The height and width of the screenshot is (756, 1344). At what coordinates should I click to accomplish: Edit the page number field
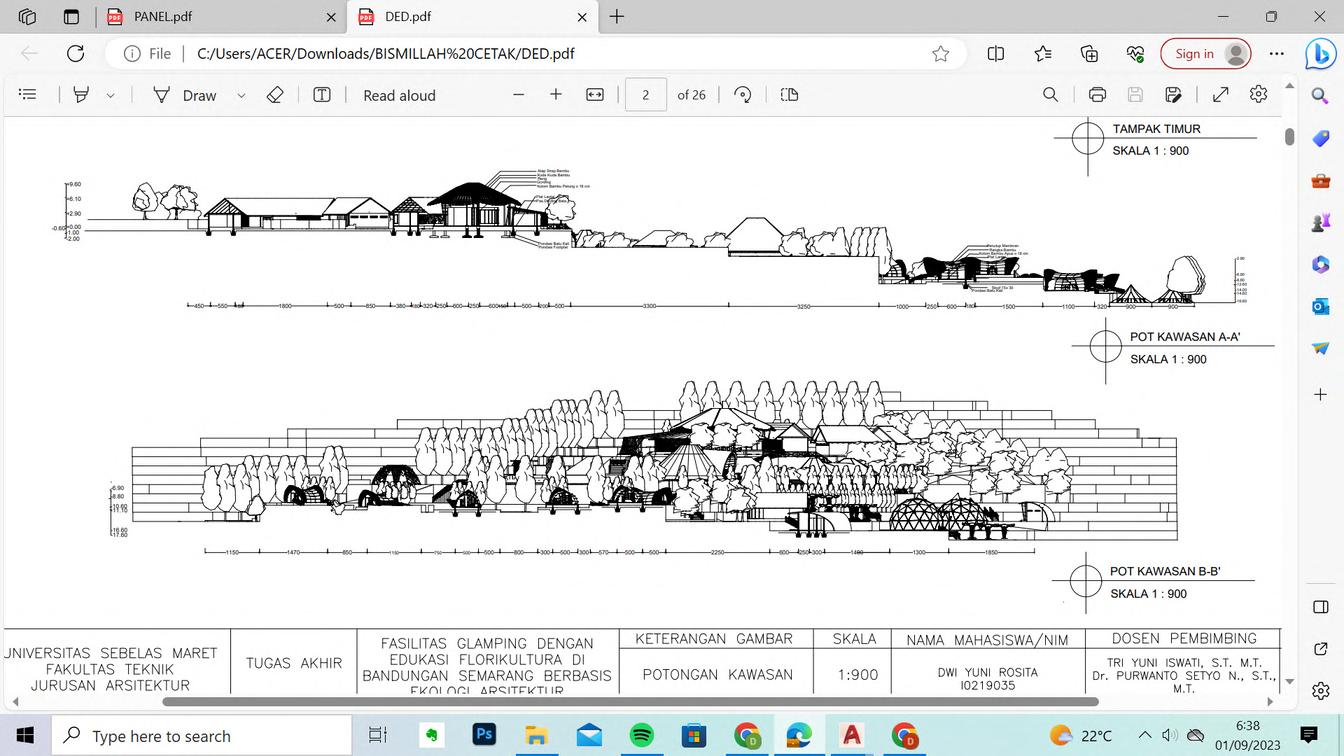pos(646,95)
